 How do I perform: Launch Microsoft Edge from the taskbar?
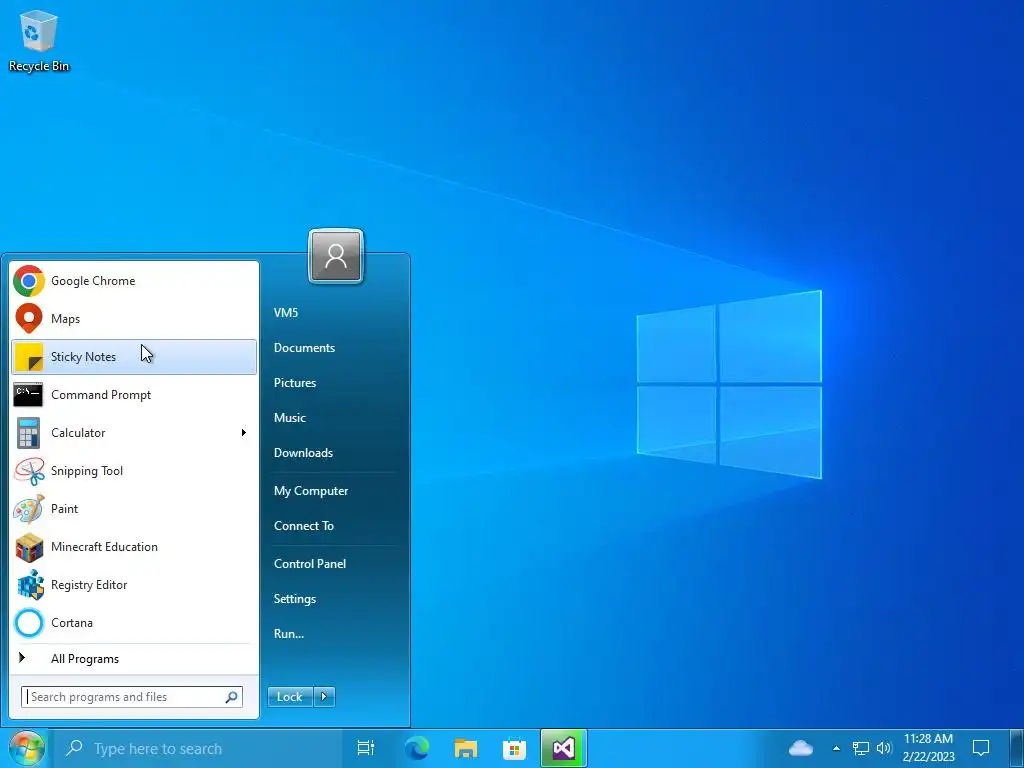[417, 748]
